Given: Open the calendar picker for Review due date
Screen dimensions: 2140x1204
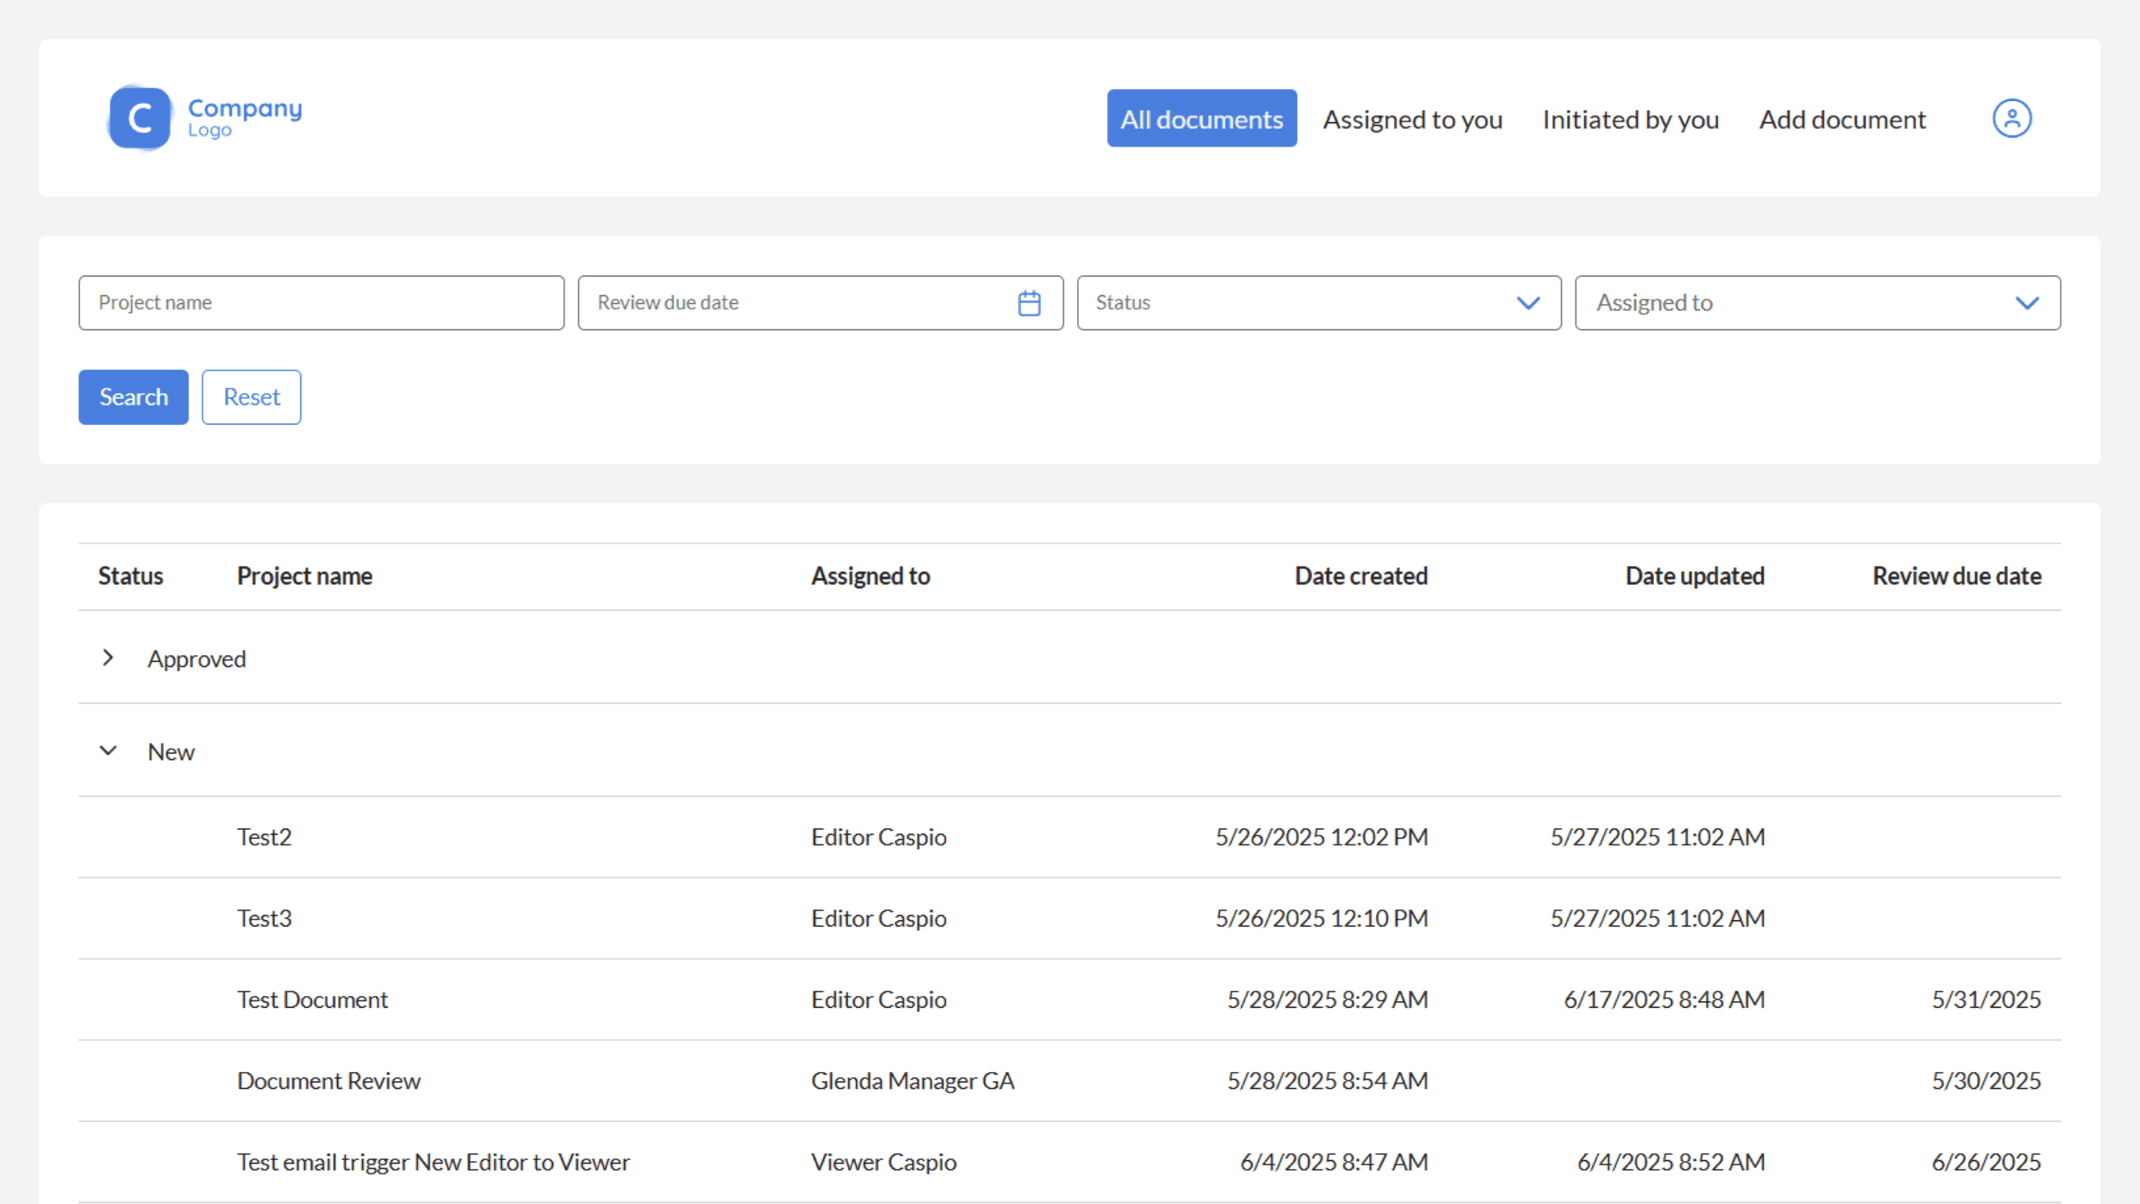Looking at the screenshot, I should pos(1029,302).
